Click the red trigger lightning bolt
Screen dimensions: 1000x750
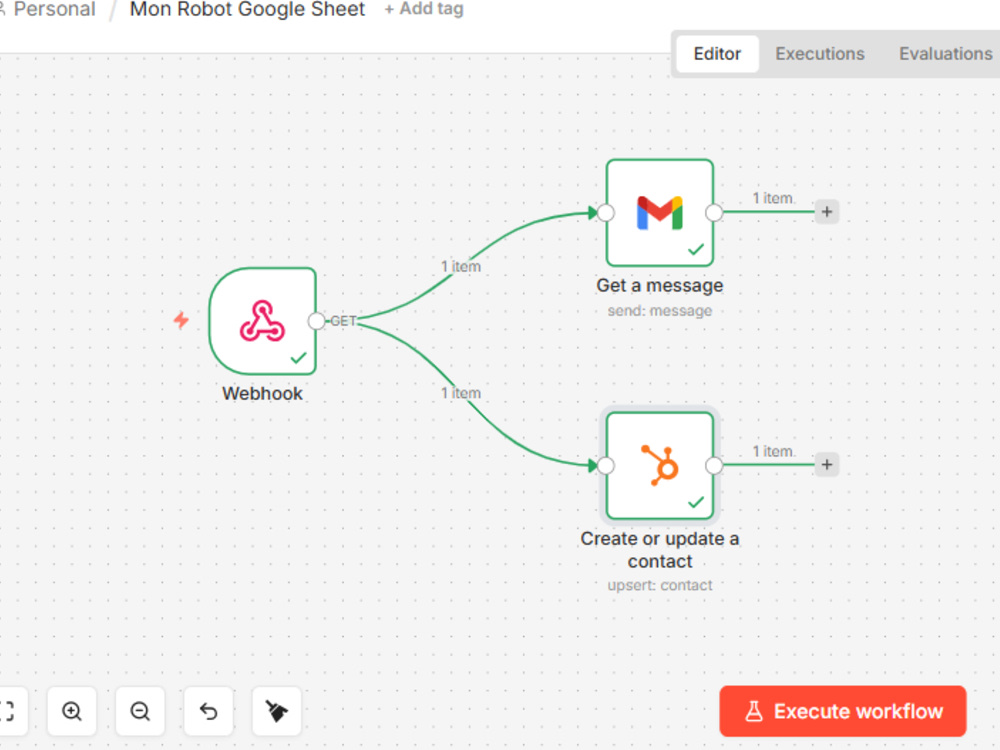coord(181,320)
